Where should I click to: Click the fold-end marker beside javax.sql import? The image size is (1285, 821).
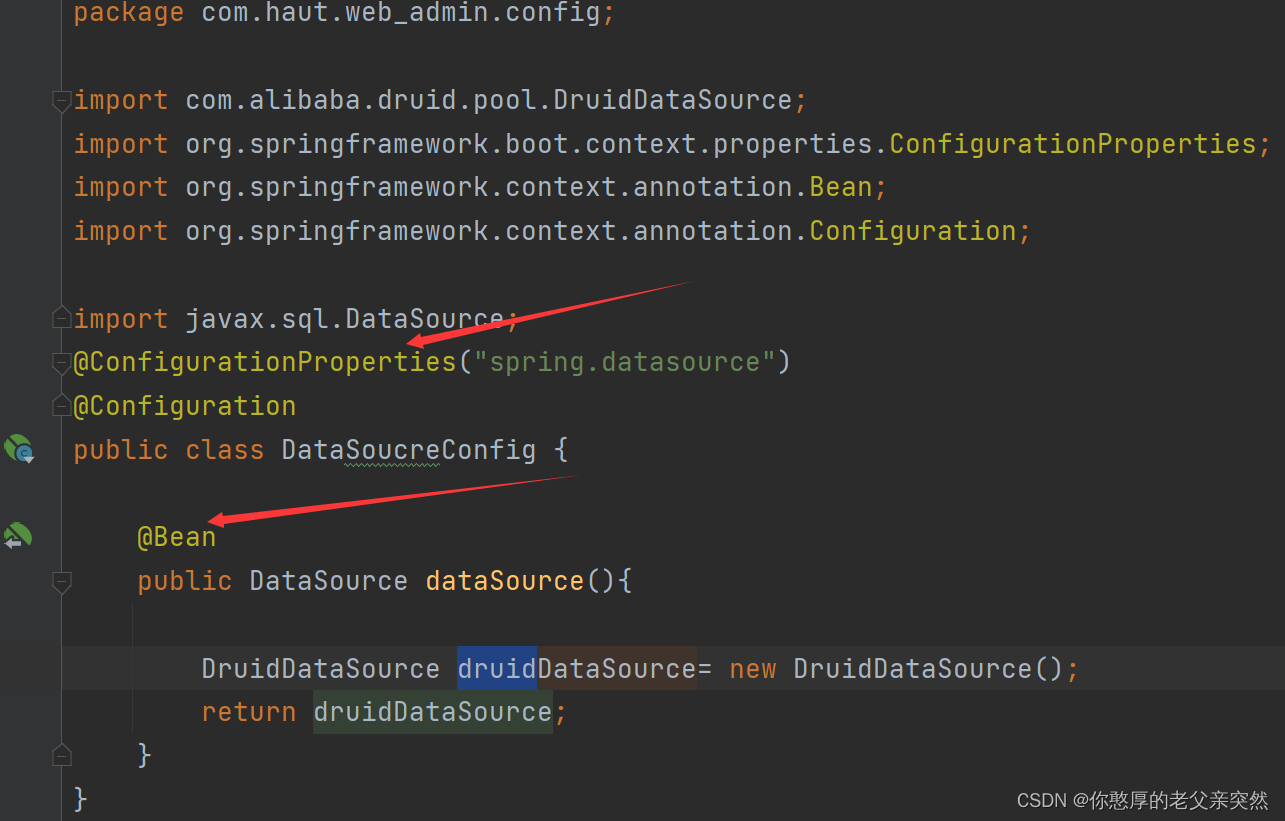61,317
